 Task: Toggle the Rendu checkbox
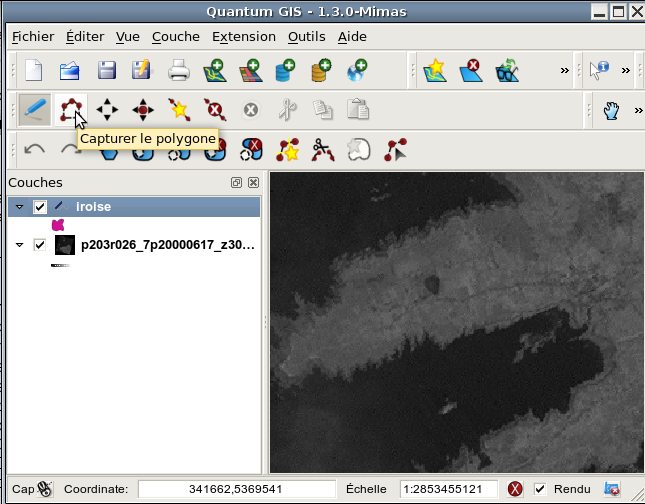[x=540, y=489]
